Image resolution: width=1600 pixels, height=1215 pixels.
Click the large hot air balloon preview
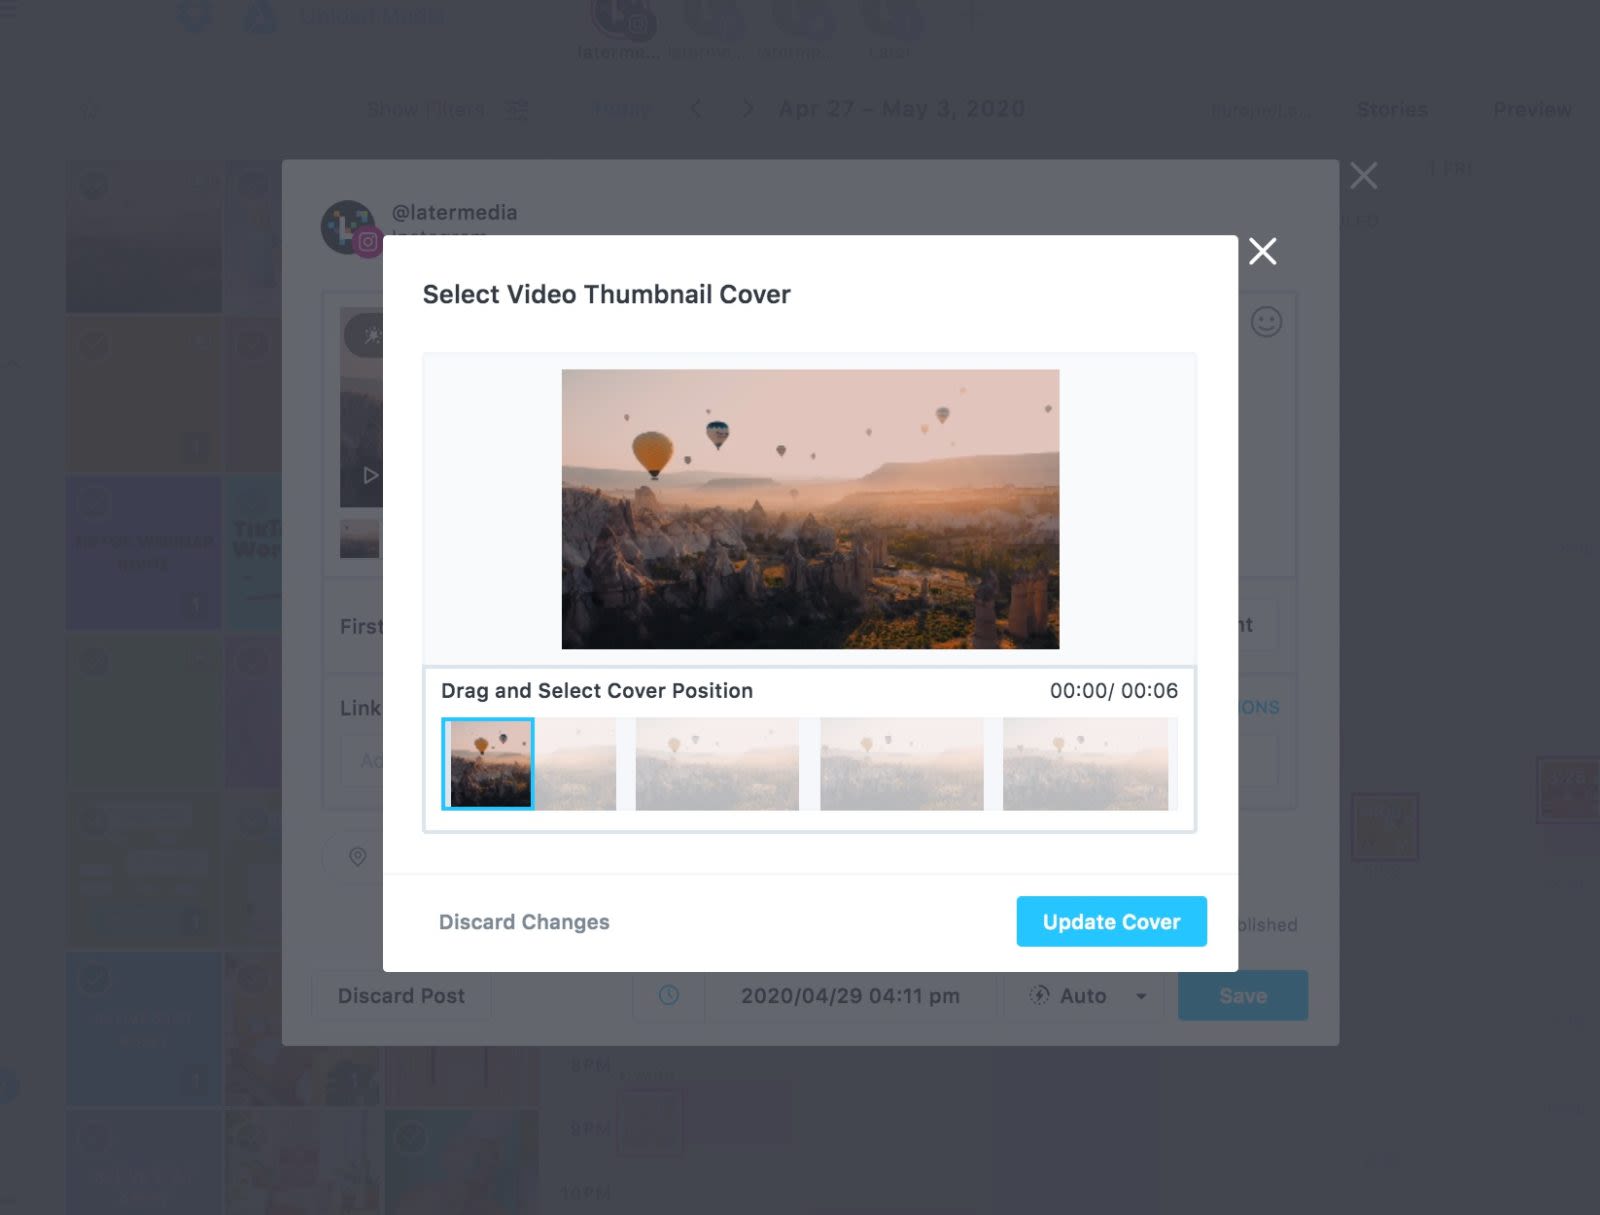point(810,509)
